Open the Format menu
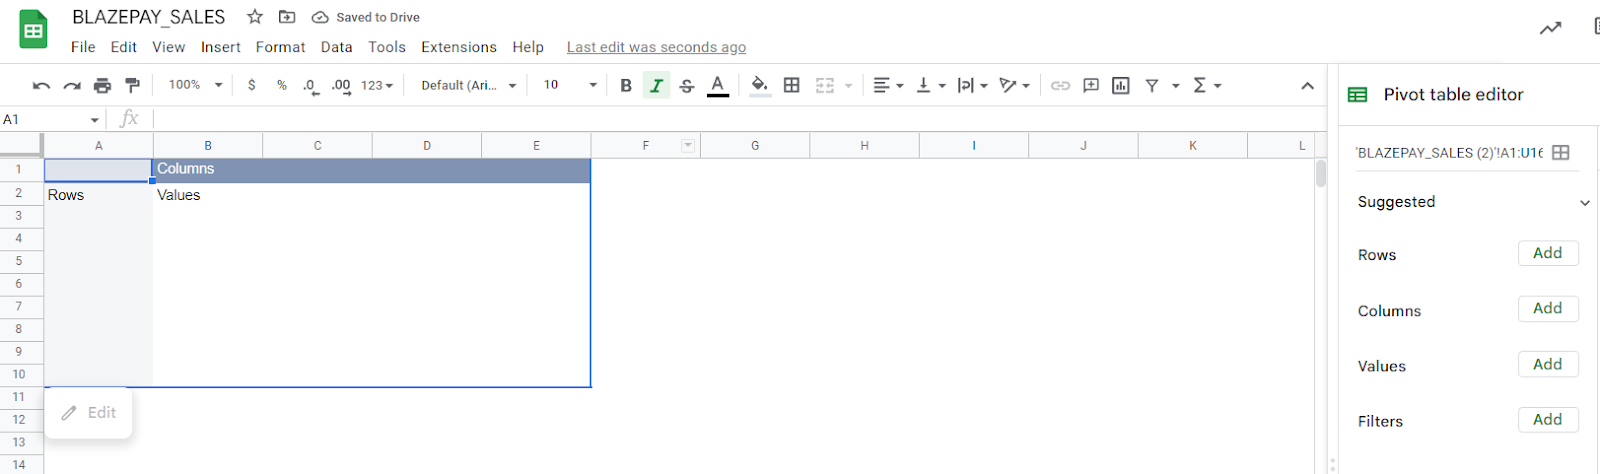 (280, 47)
